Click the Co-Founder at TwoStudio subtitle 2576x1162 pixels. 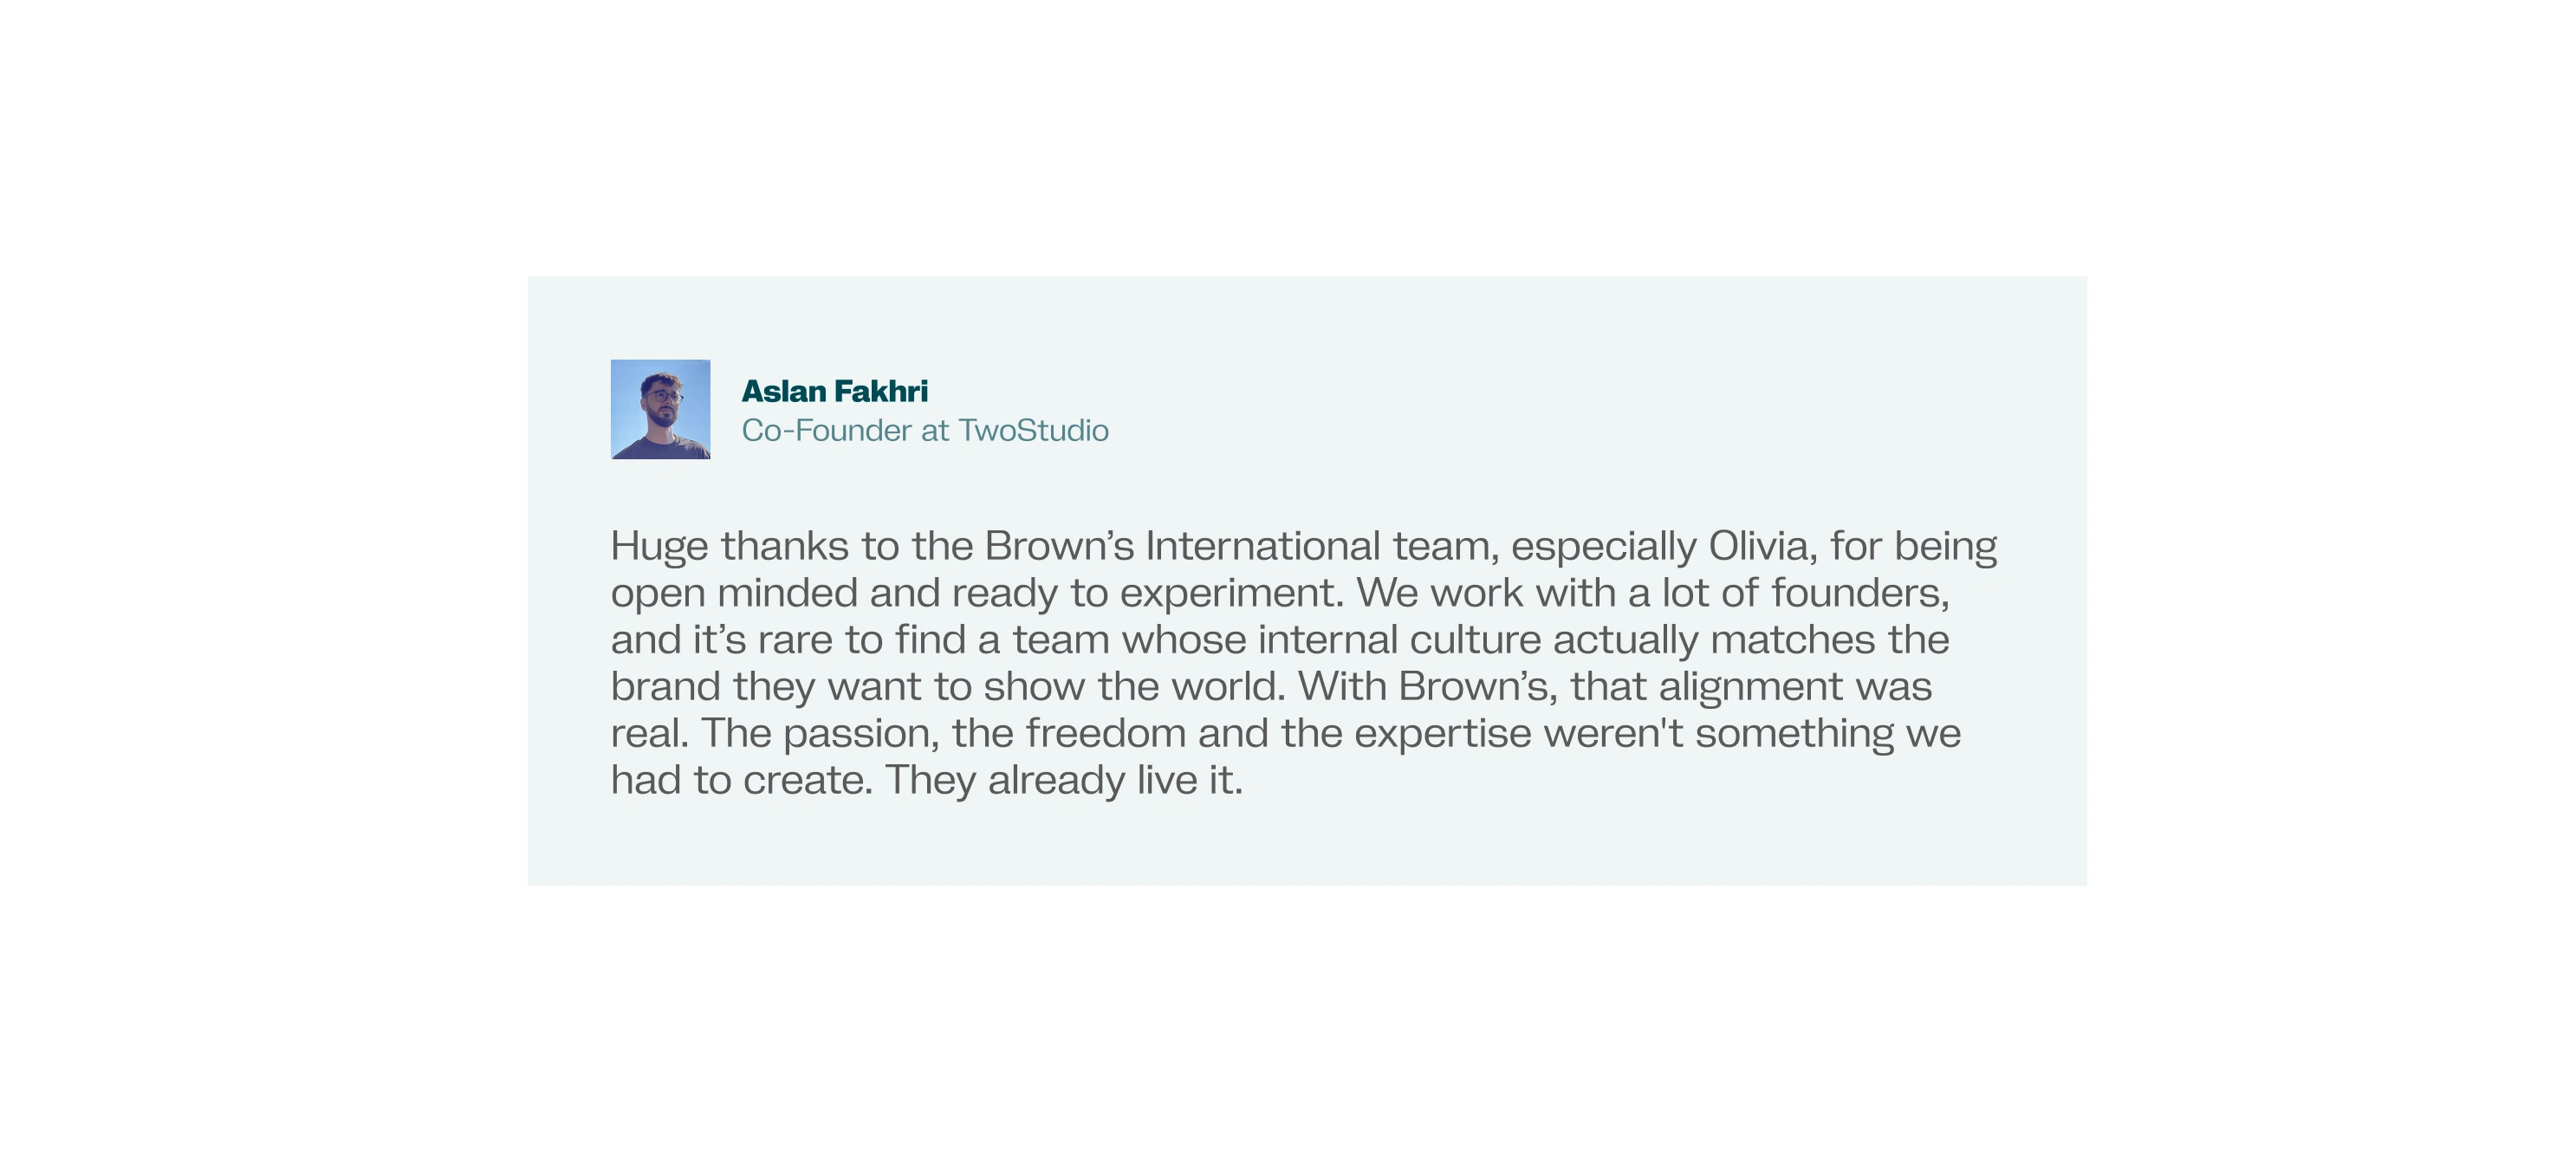tap(925, 430)
